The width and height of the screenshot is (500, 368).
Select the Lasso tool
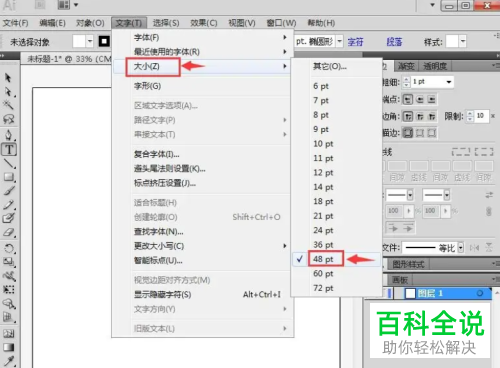point(8,119)
